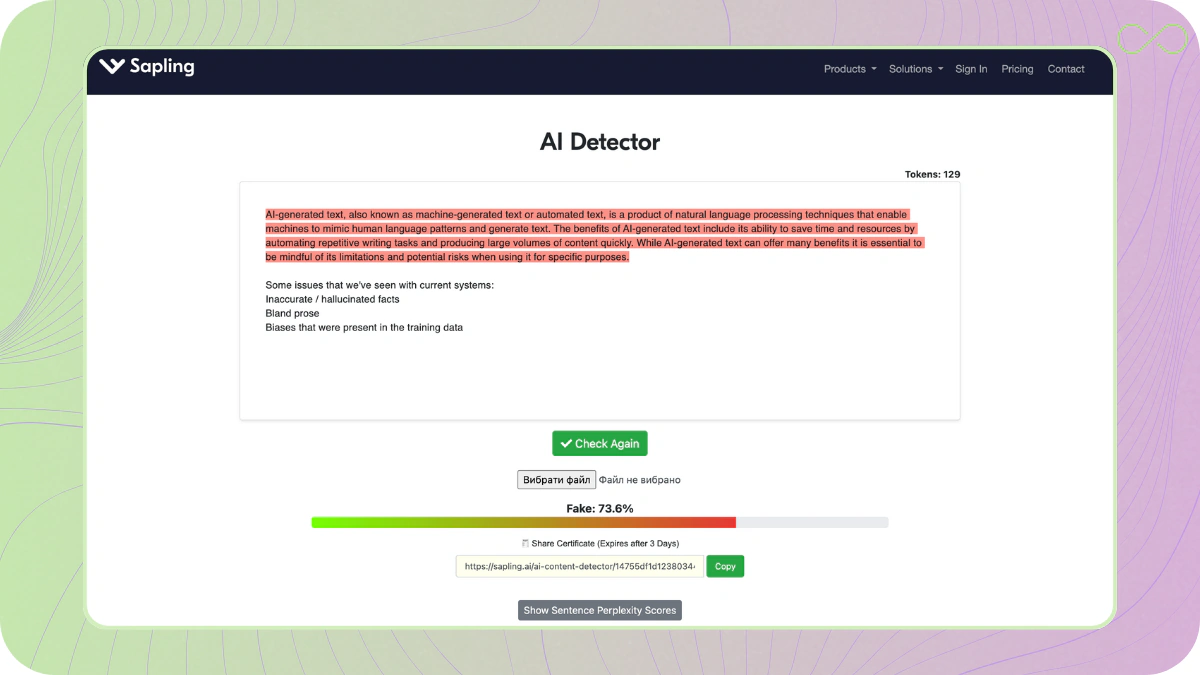Image resolution: width=1200 pixels, height=675 pixels.
Task: Click the sapling.ai certificate URL field
Action: click(x=580, y=566)
